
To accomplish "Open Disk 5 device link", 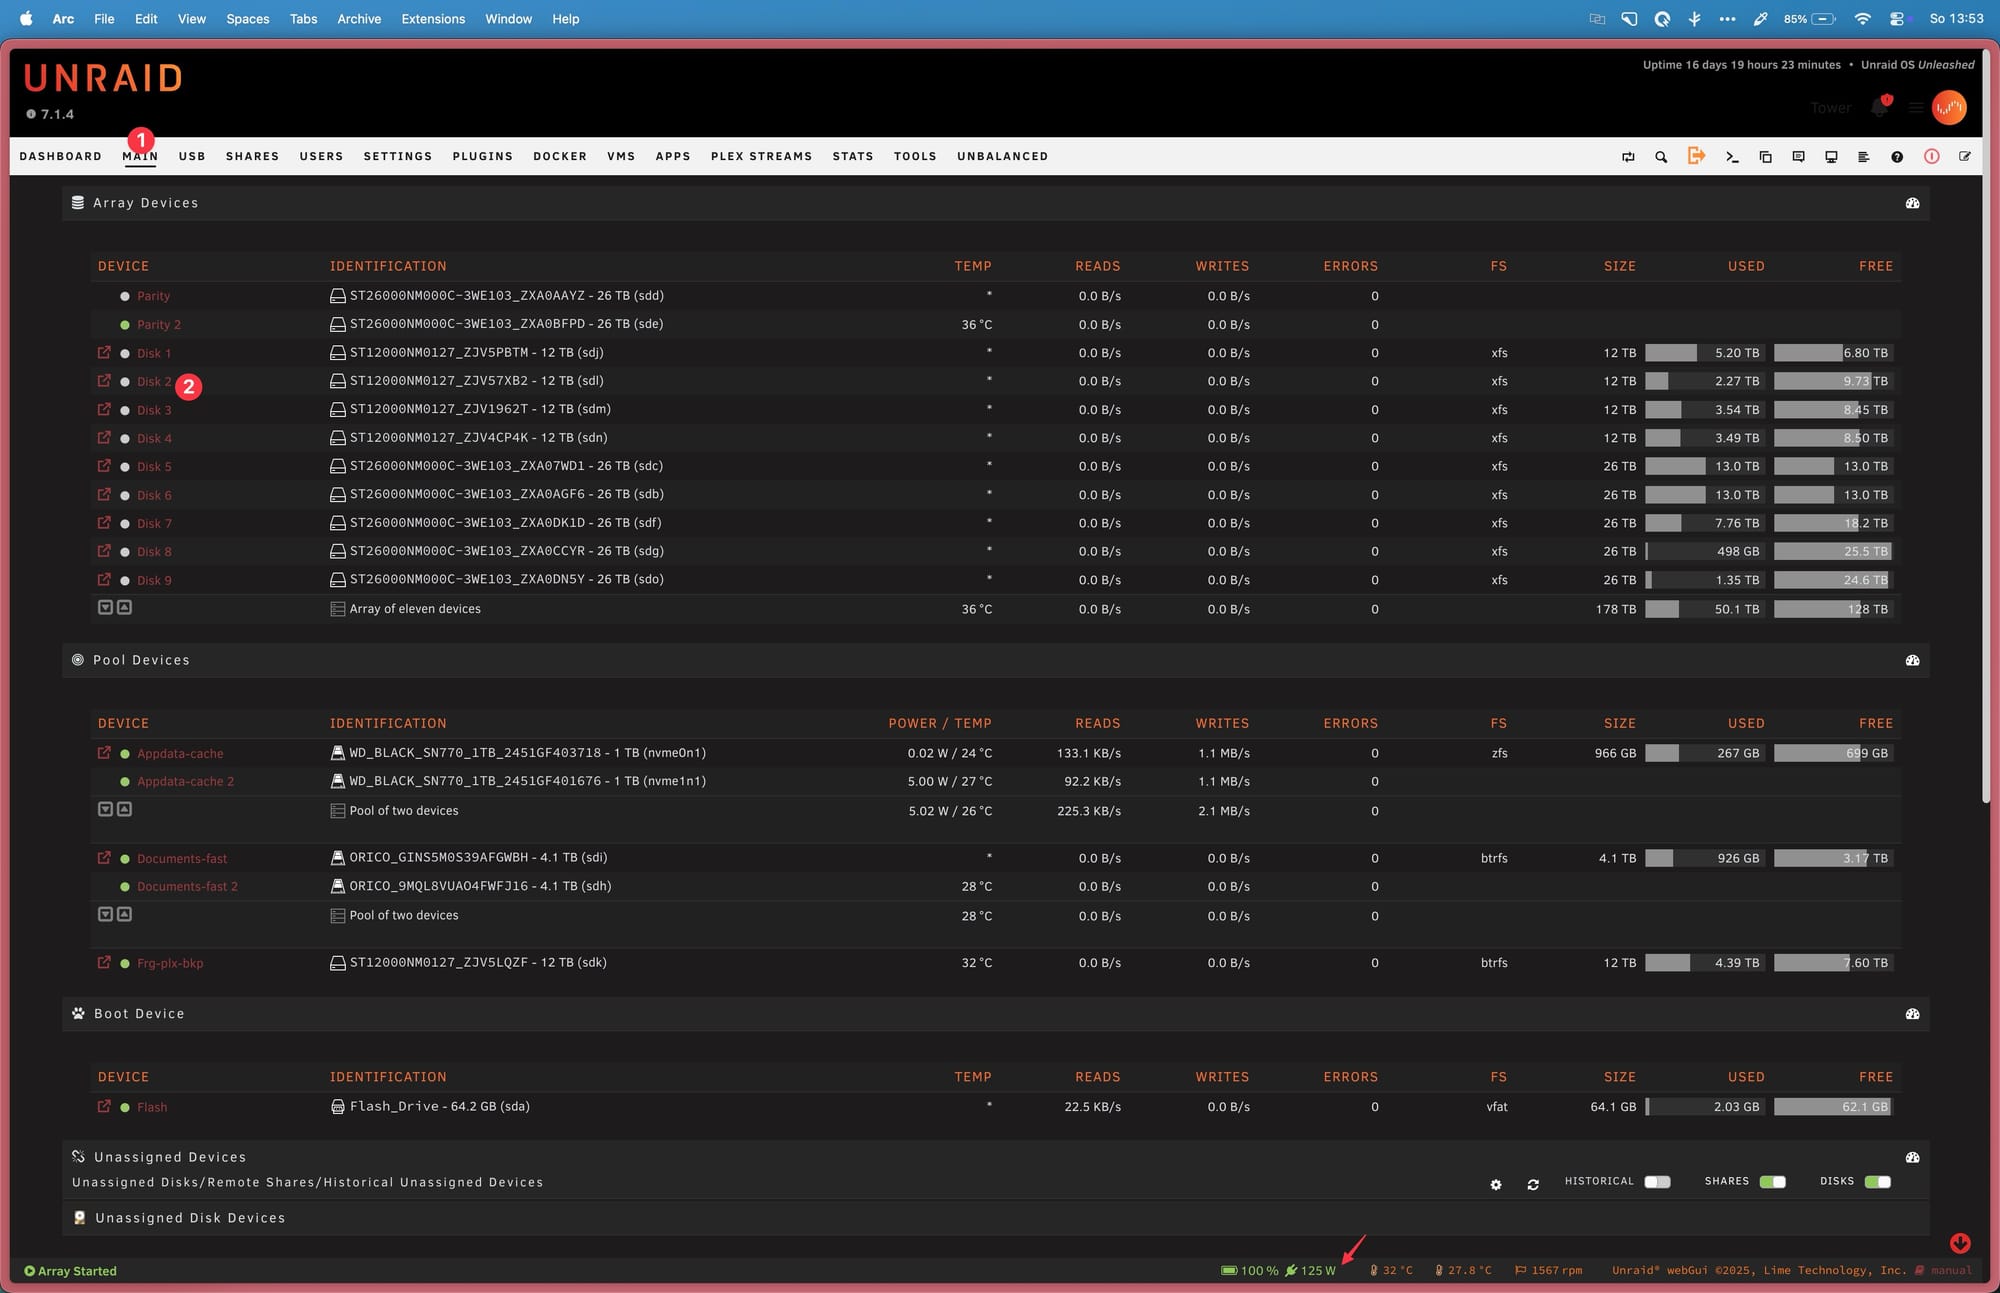I will coord(154,467).
